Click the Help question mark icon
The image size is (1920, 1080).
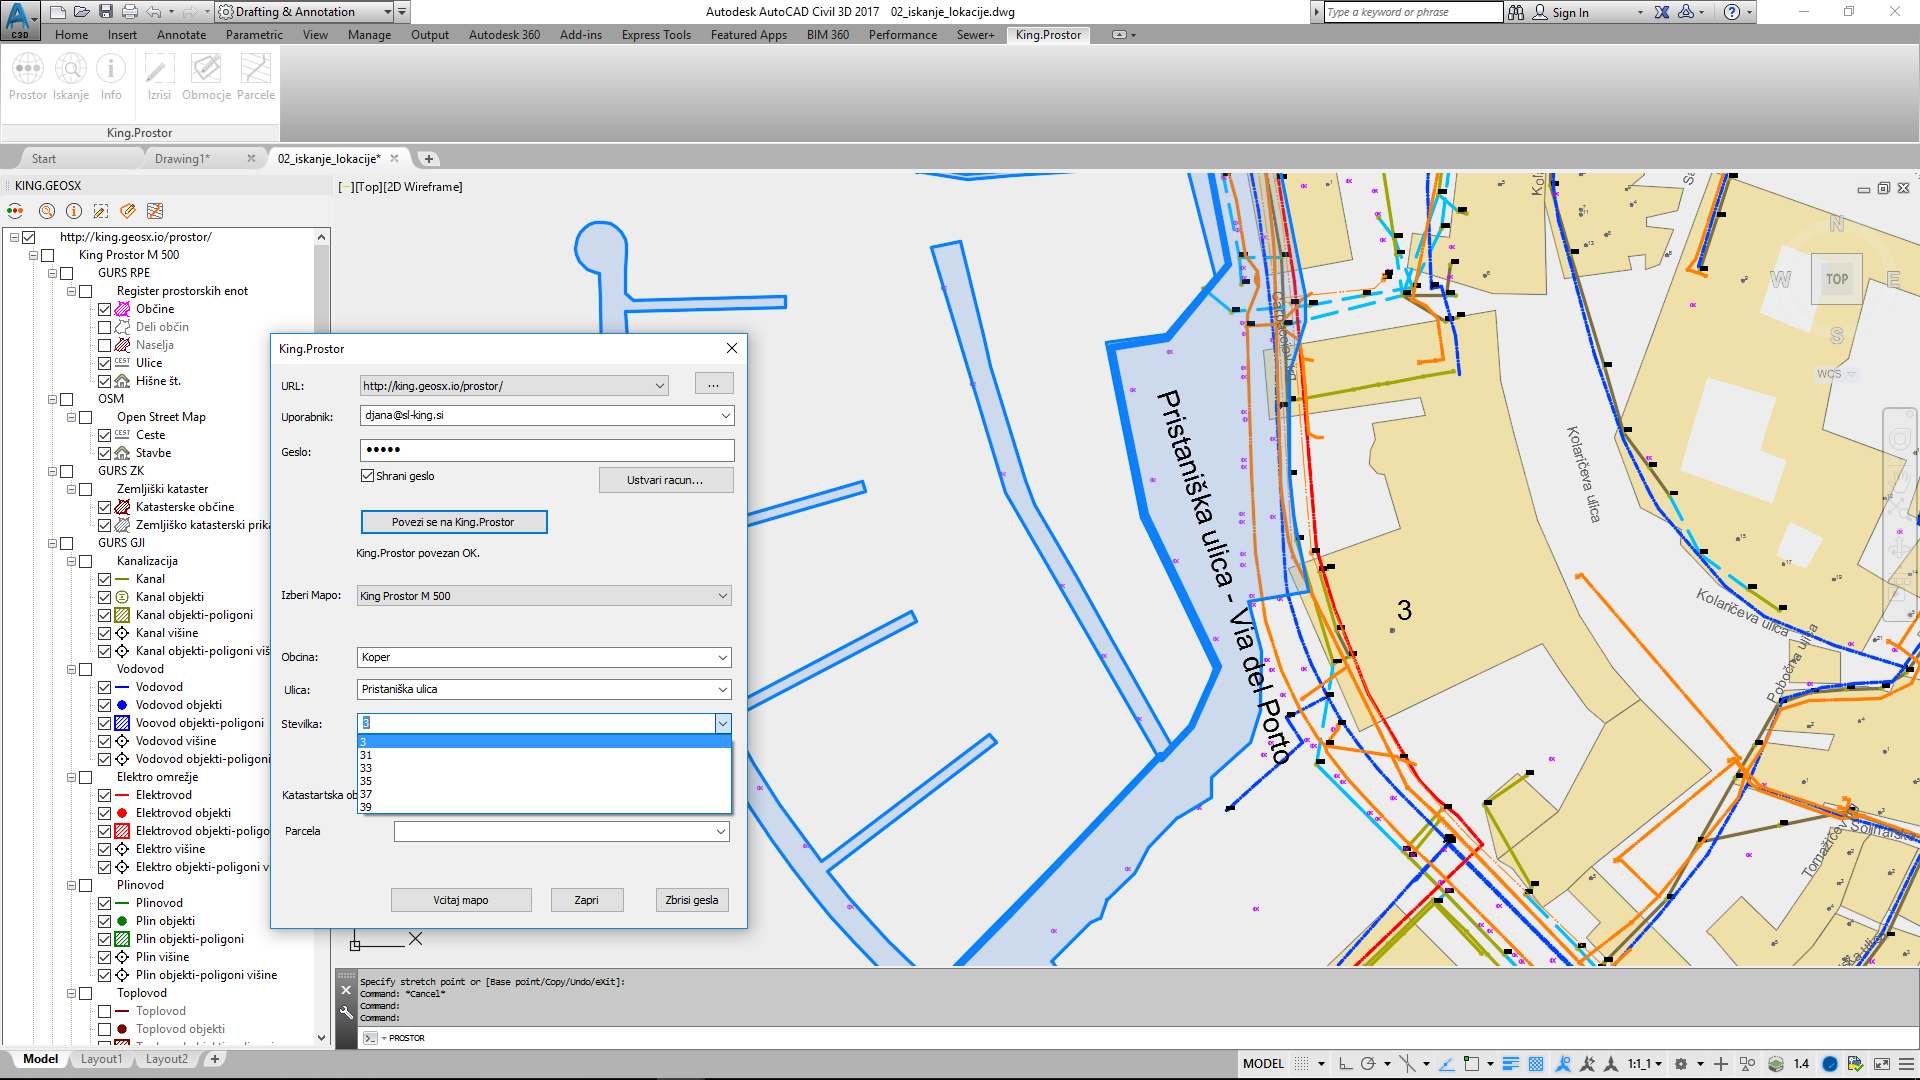click(1732, 12)
